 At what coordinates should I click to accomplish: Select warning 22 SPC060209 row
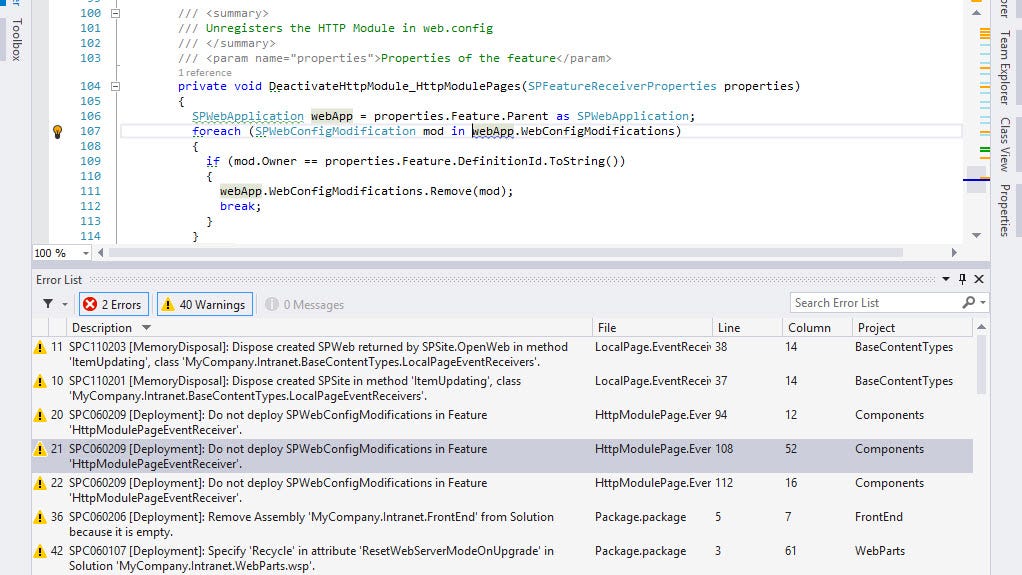coord(503,490)
